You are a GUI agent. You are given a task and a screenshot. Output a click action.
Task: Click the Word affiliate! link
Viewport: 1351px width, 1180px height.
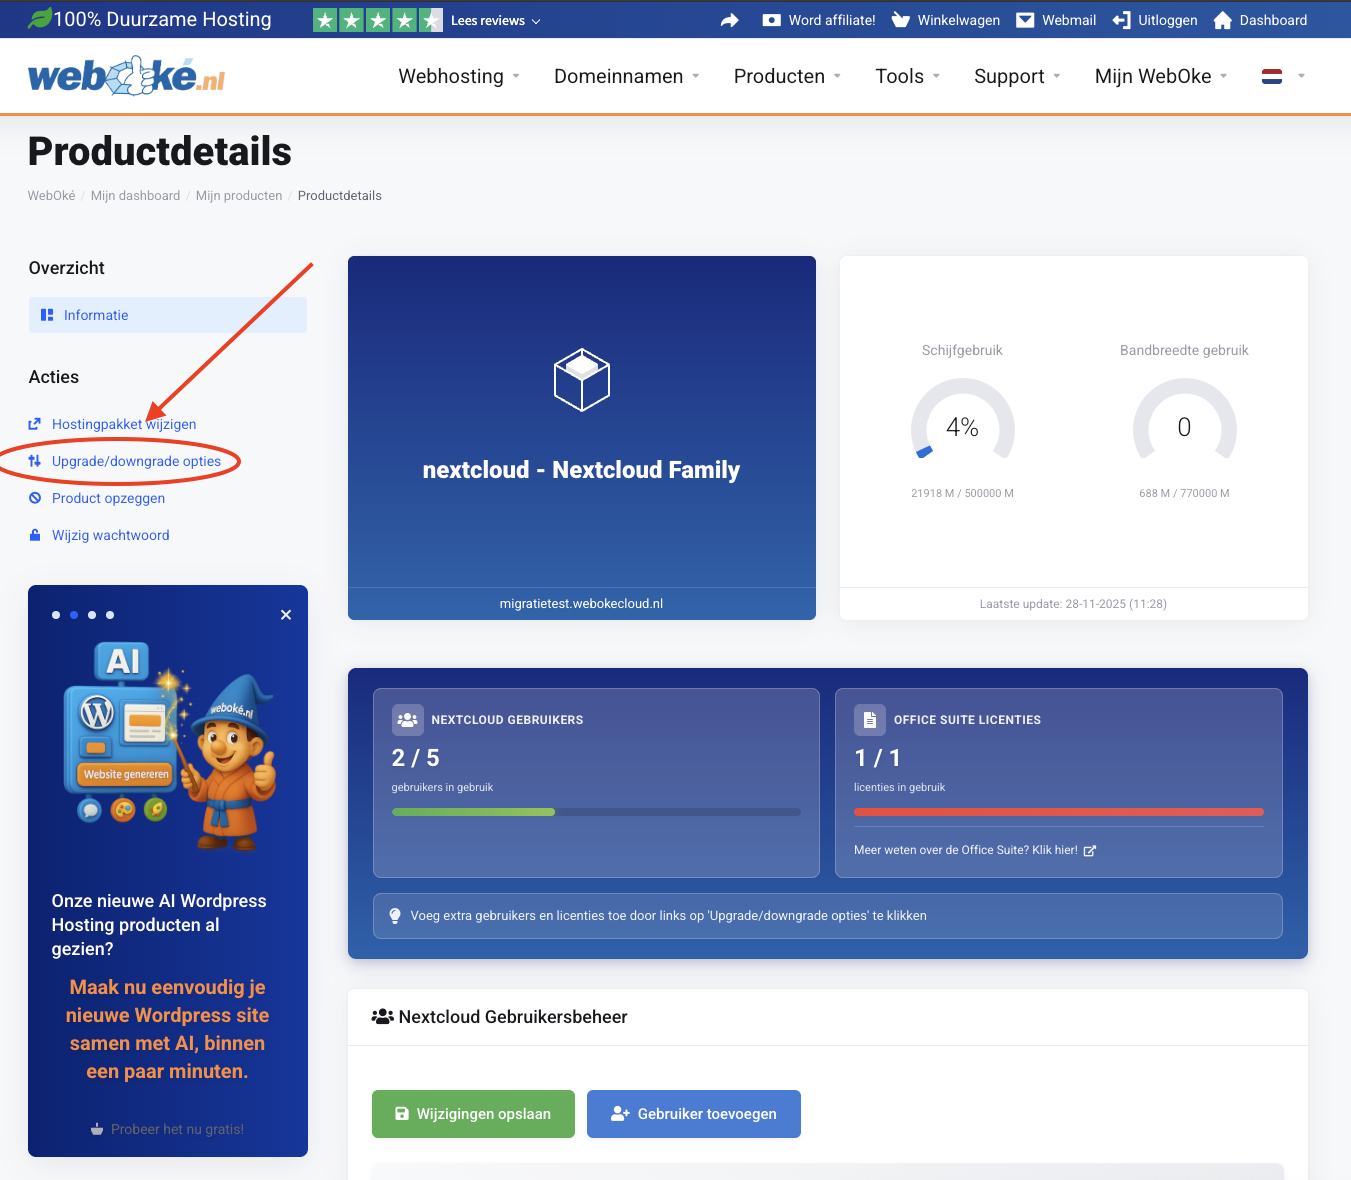click(x=832, y=20)
